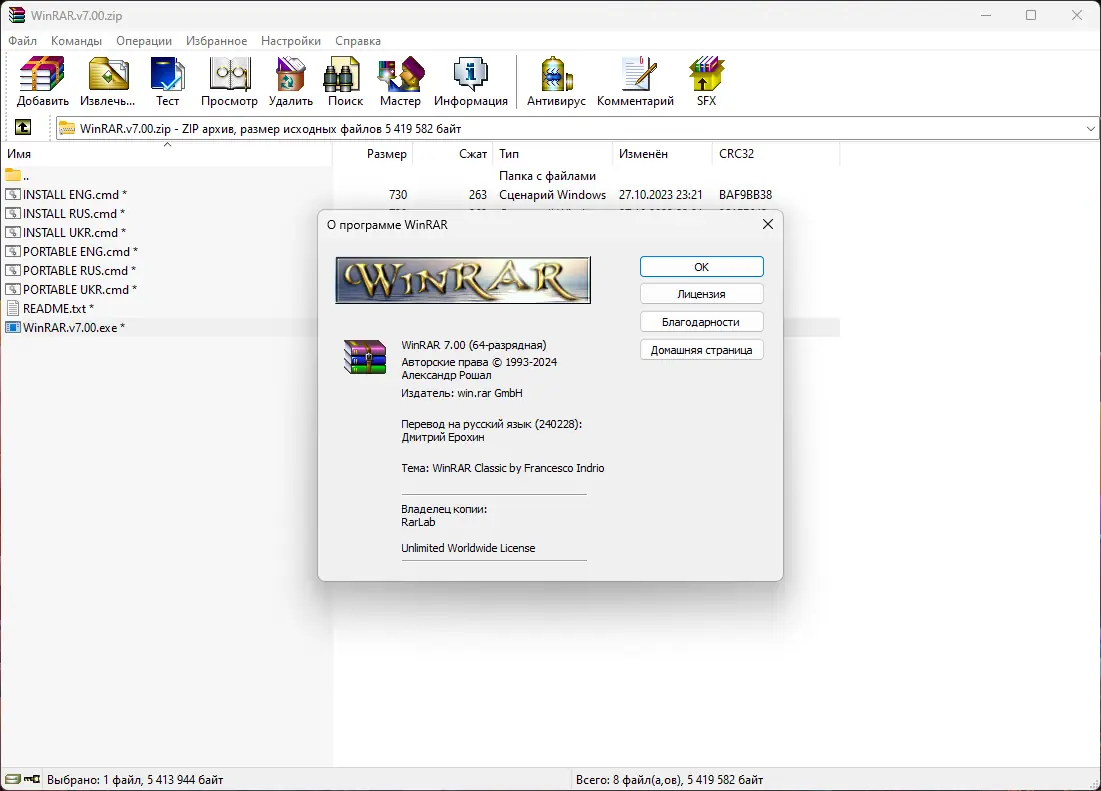Click the drive icon in status bar
1101x791 pixels.
coord(13,779)
